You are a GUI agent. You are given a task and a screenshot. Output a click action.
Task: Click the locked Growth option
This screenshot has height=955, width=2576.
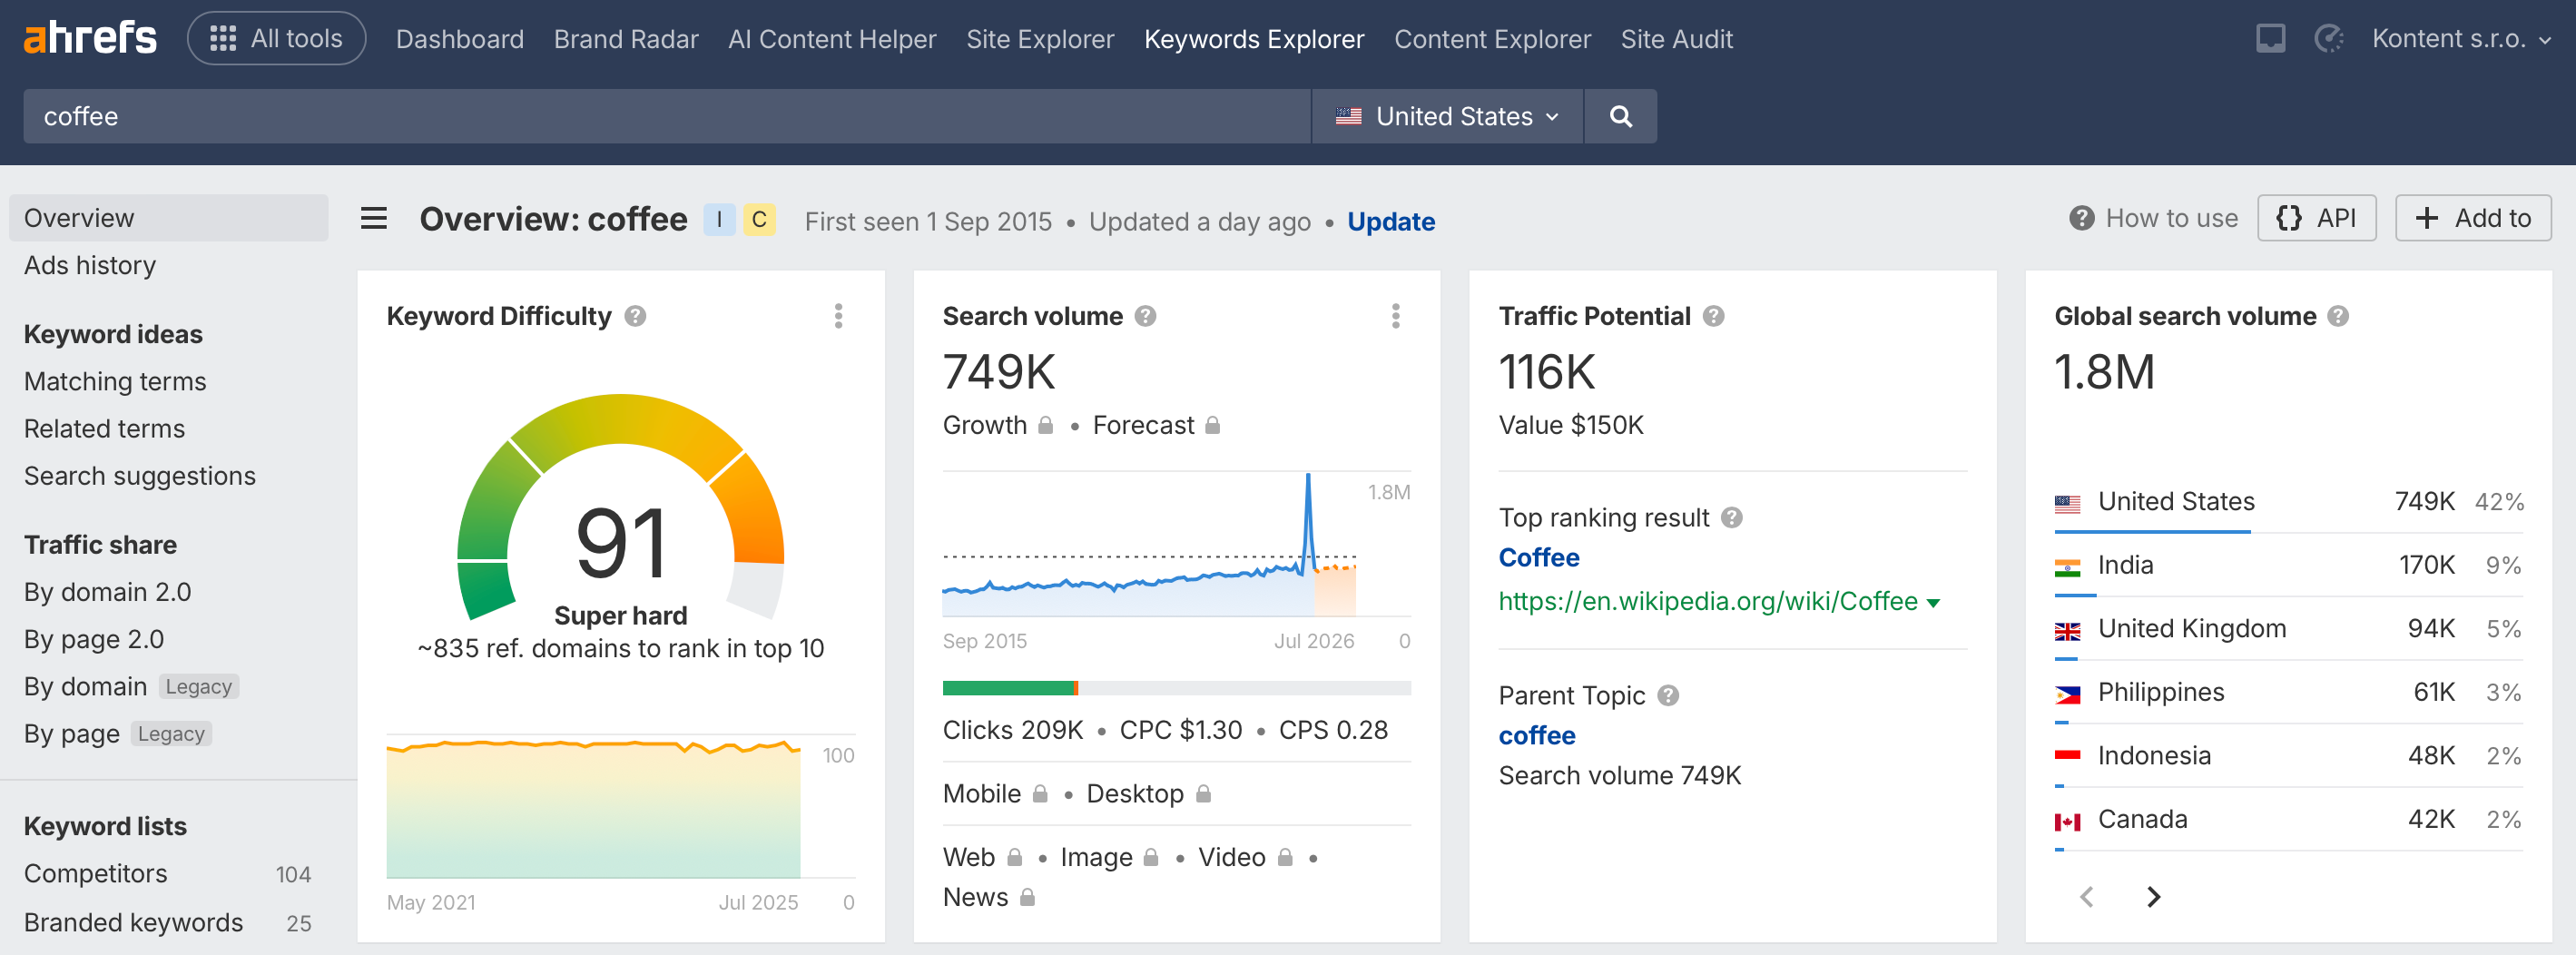998,425
